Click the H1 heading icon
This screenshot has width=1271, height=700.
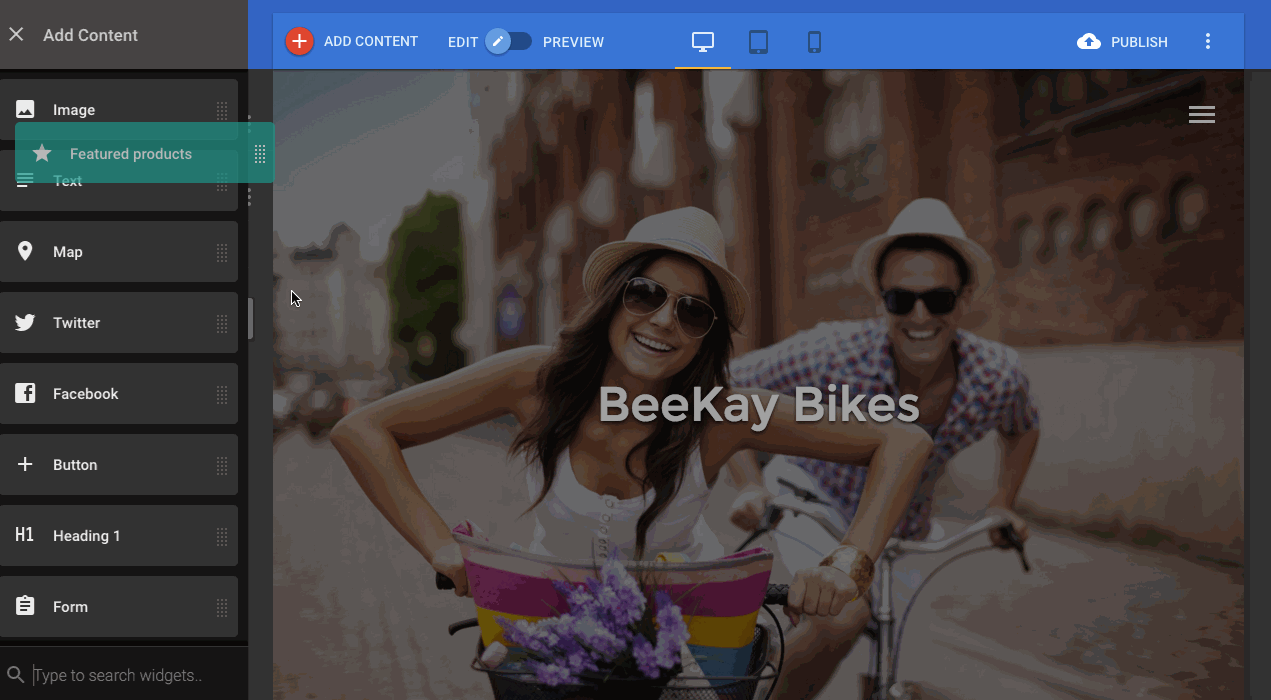(x=25, y=535)
